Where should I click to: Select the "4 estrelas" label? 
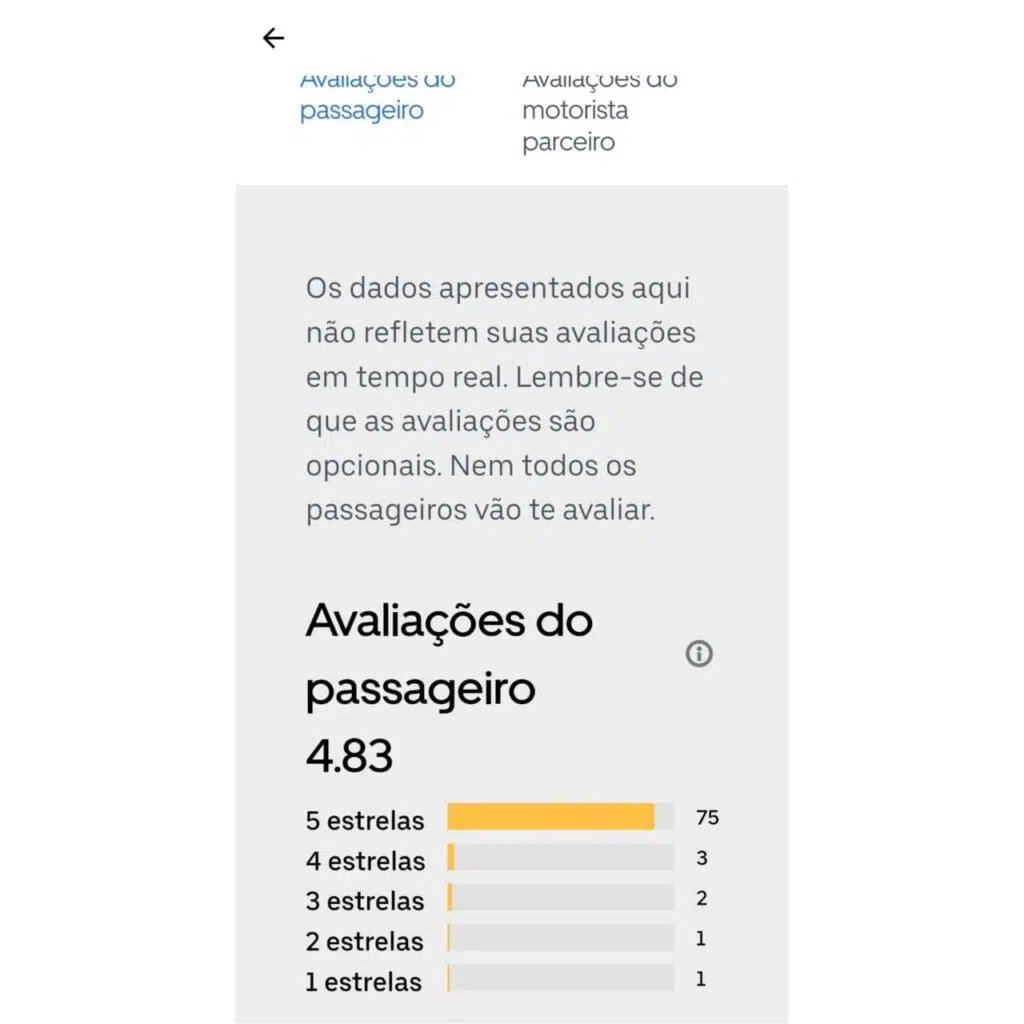365,861
